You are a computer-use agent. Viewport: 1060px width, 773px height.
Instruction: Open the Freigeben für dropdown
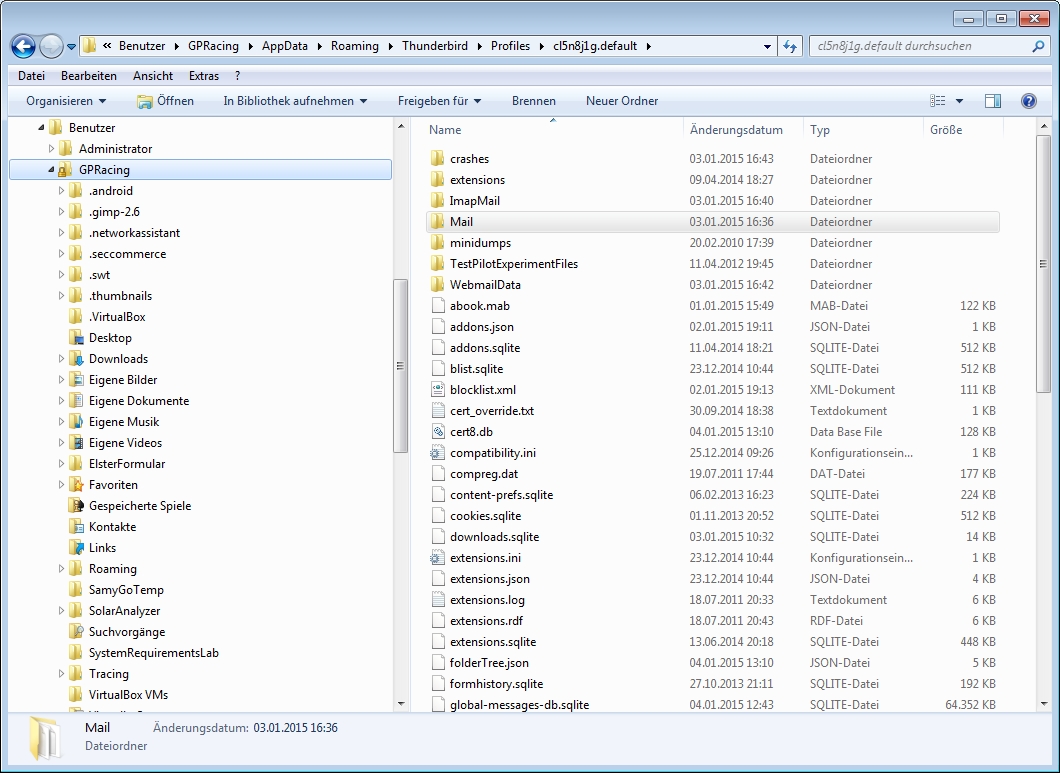(439, 101)
